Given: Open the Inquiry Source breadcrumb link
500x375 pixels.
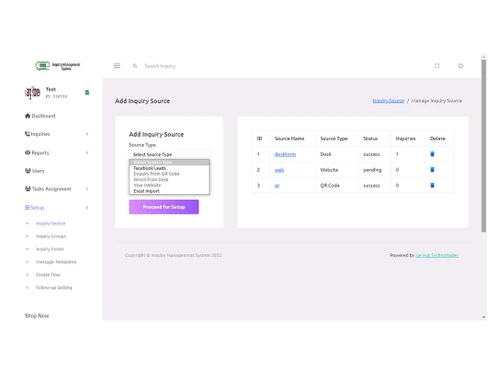Looking at the screenshot, I should click(388, 101).
